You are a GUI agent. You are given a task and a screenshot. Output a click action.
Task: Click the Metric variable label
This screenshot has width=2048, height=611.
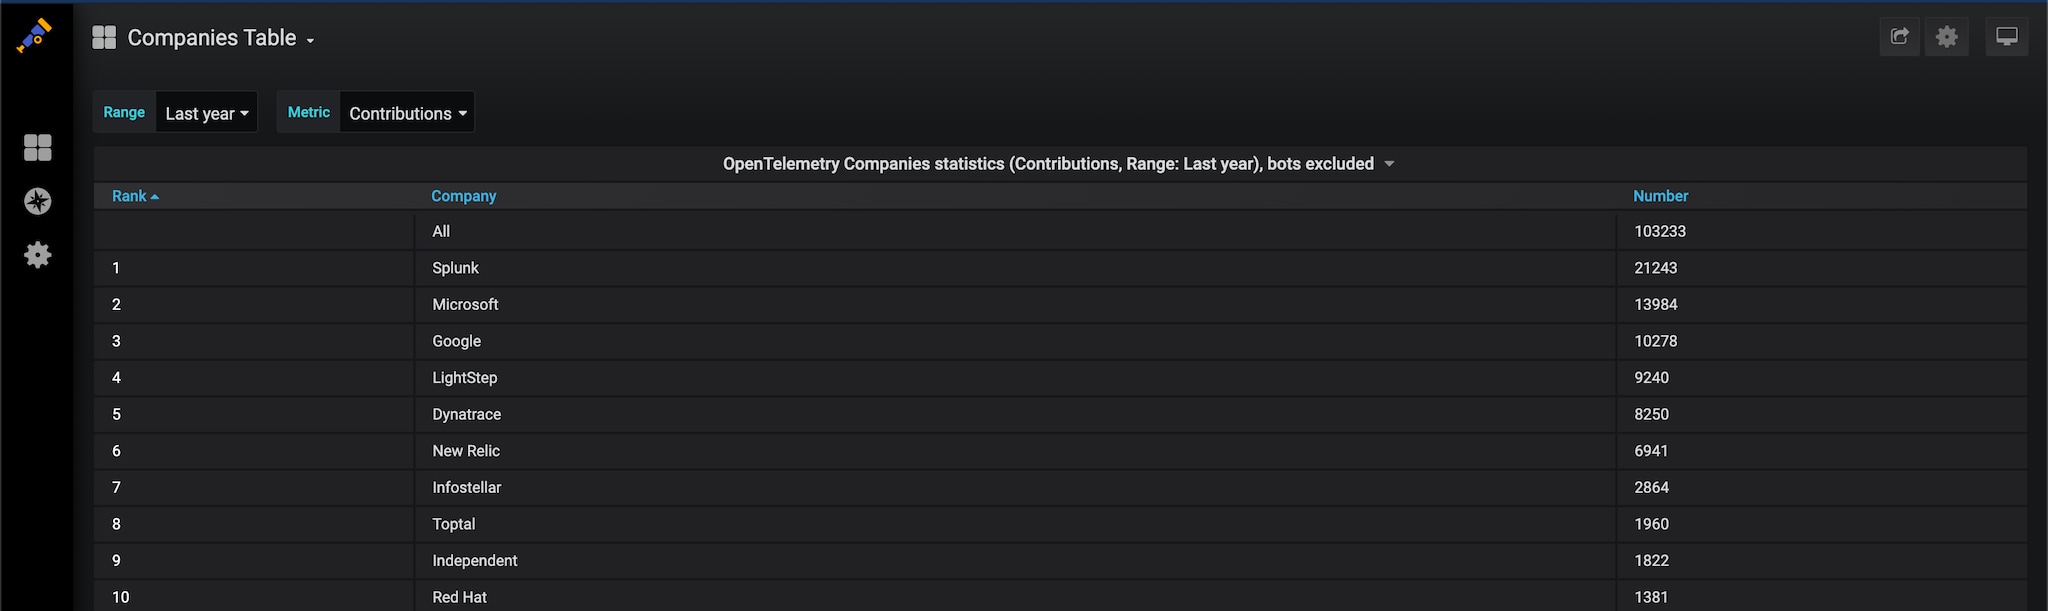pos(309,113)
